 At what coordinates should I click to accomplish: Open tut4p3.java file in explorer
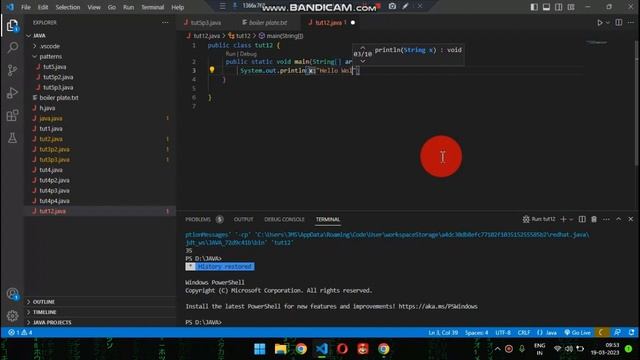coord(54,191)
